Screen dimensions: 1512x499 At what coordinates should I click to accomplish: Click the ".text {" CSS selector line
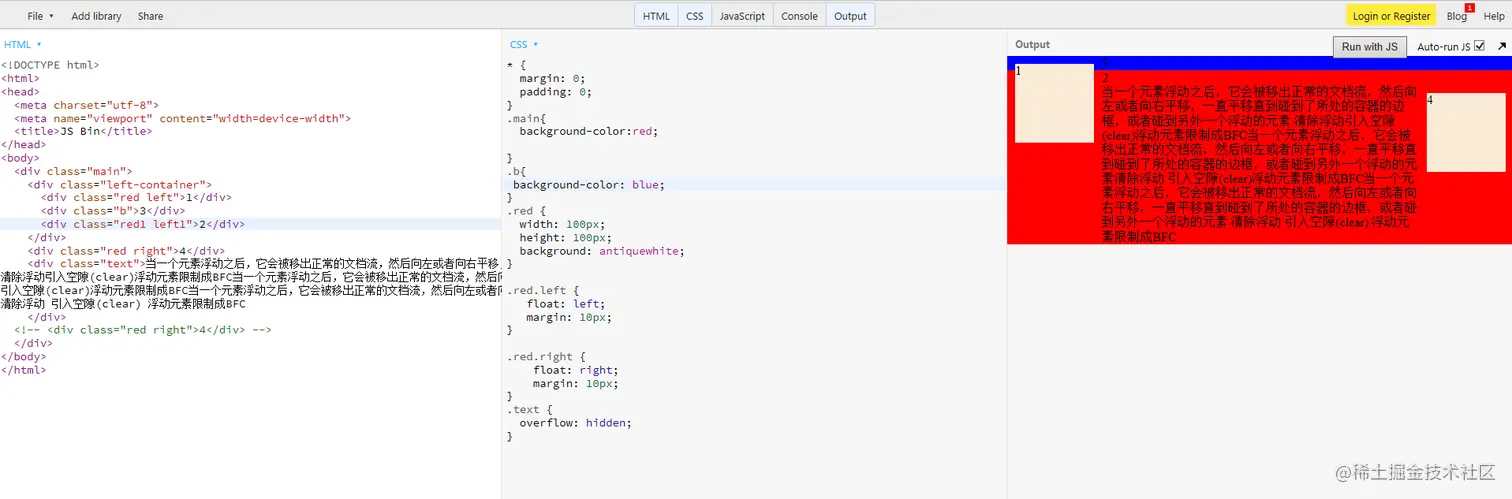pyautogui.click(x=529, y=409)
